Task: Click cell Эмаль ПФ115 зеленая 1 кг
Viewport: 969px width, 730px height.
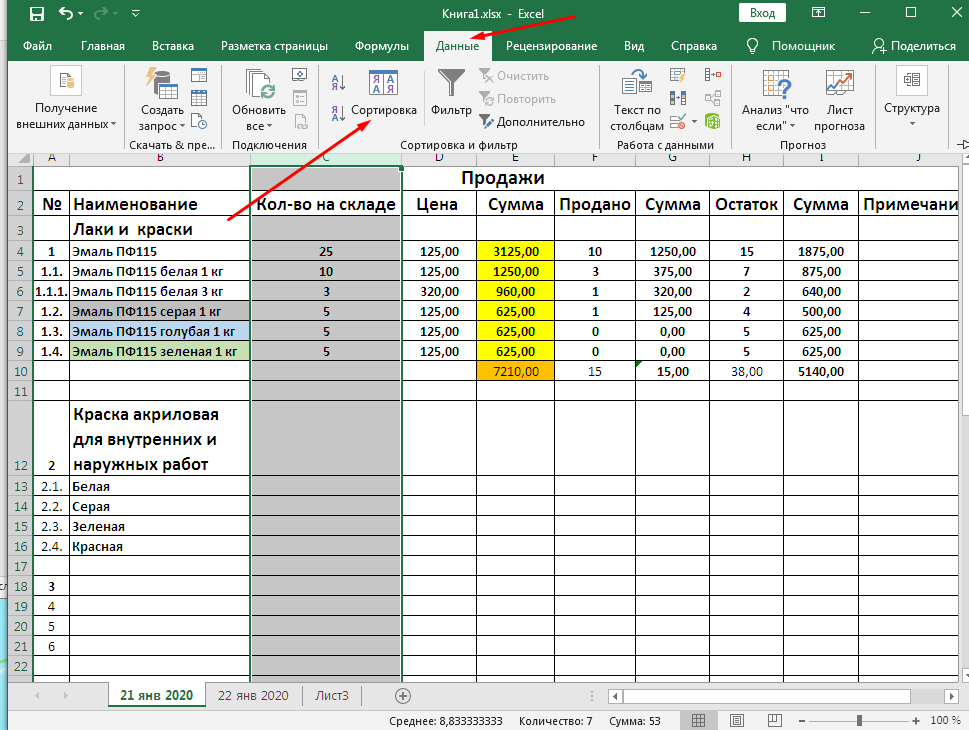Action: tap(160, 352)
